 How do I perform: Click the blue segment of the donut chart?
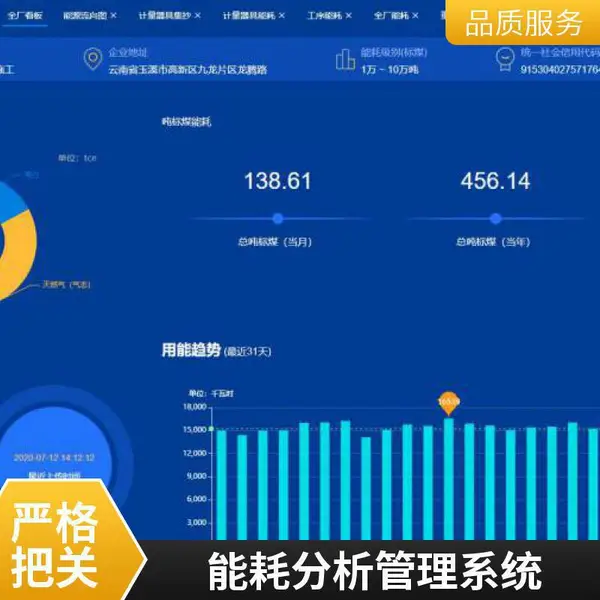coord(10,203)
